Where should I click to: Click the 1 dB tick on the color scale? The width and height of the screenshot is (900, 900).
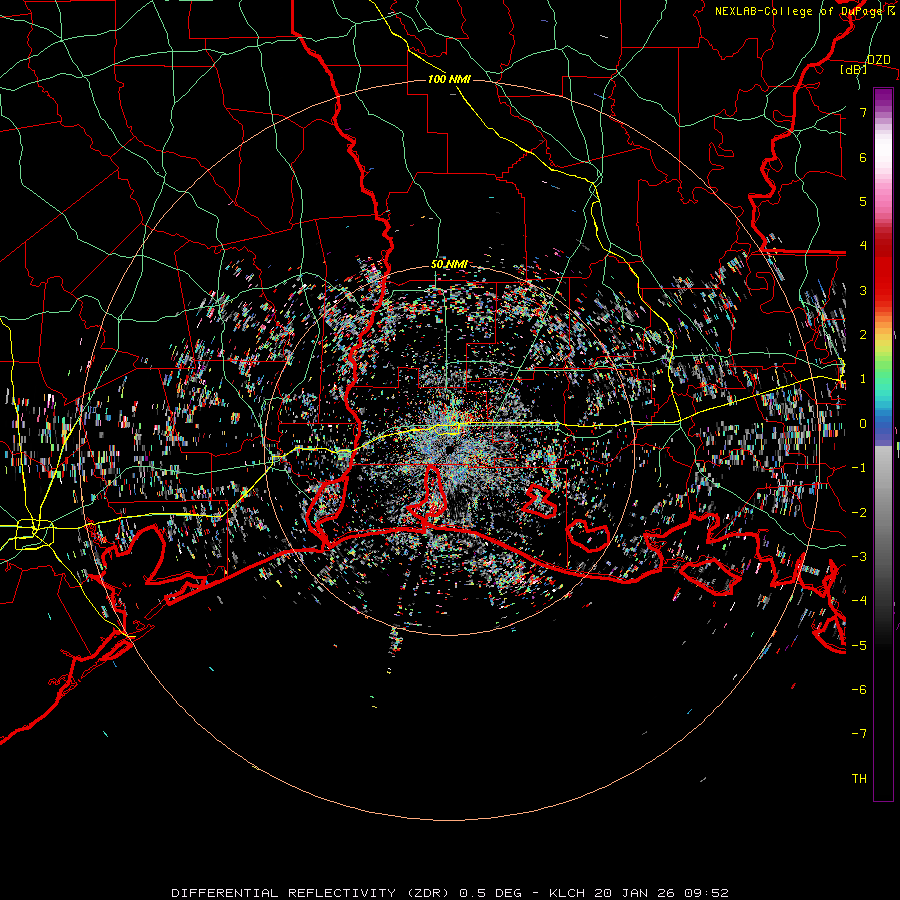click(x=863, y=379)
